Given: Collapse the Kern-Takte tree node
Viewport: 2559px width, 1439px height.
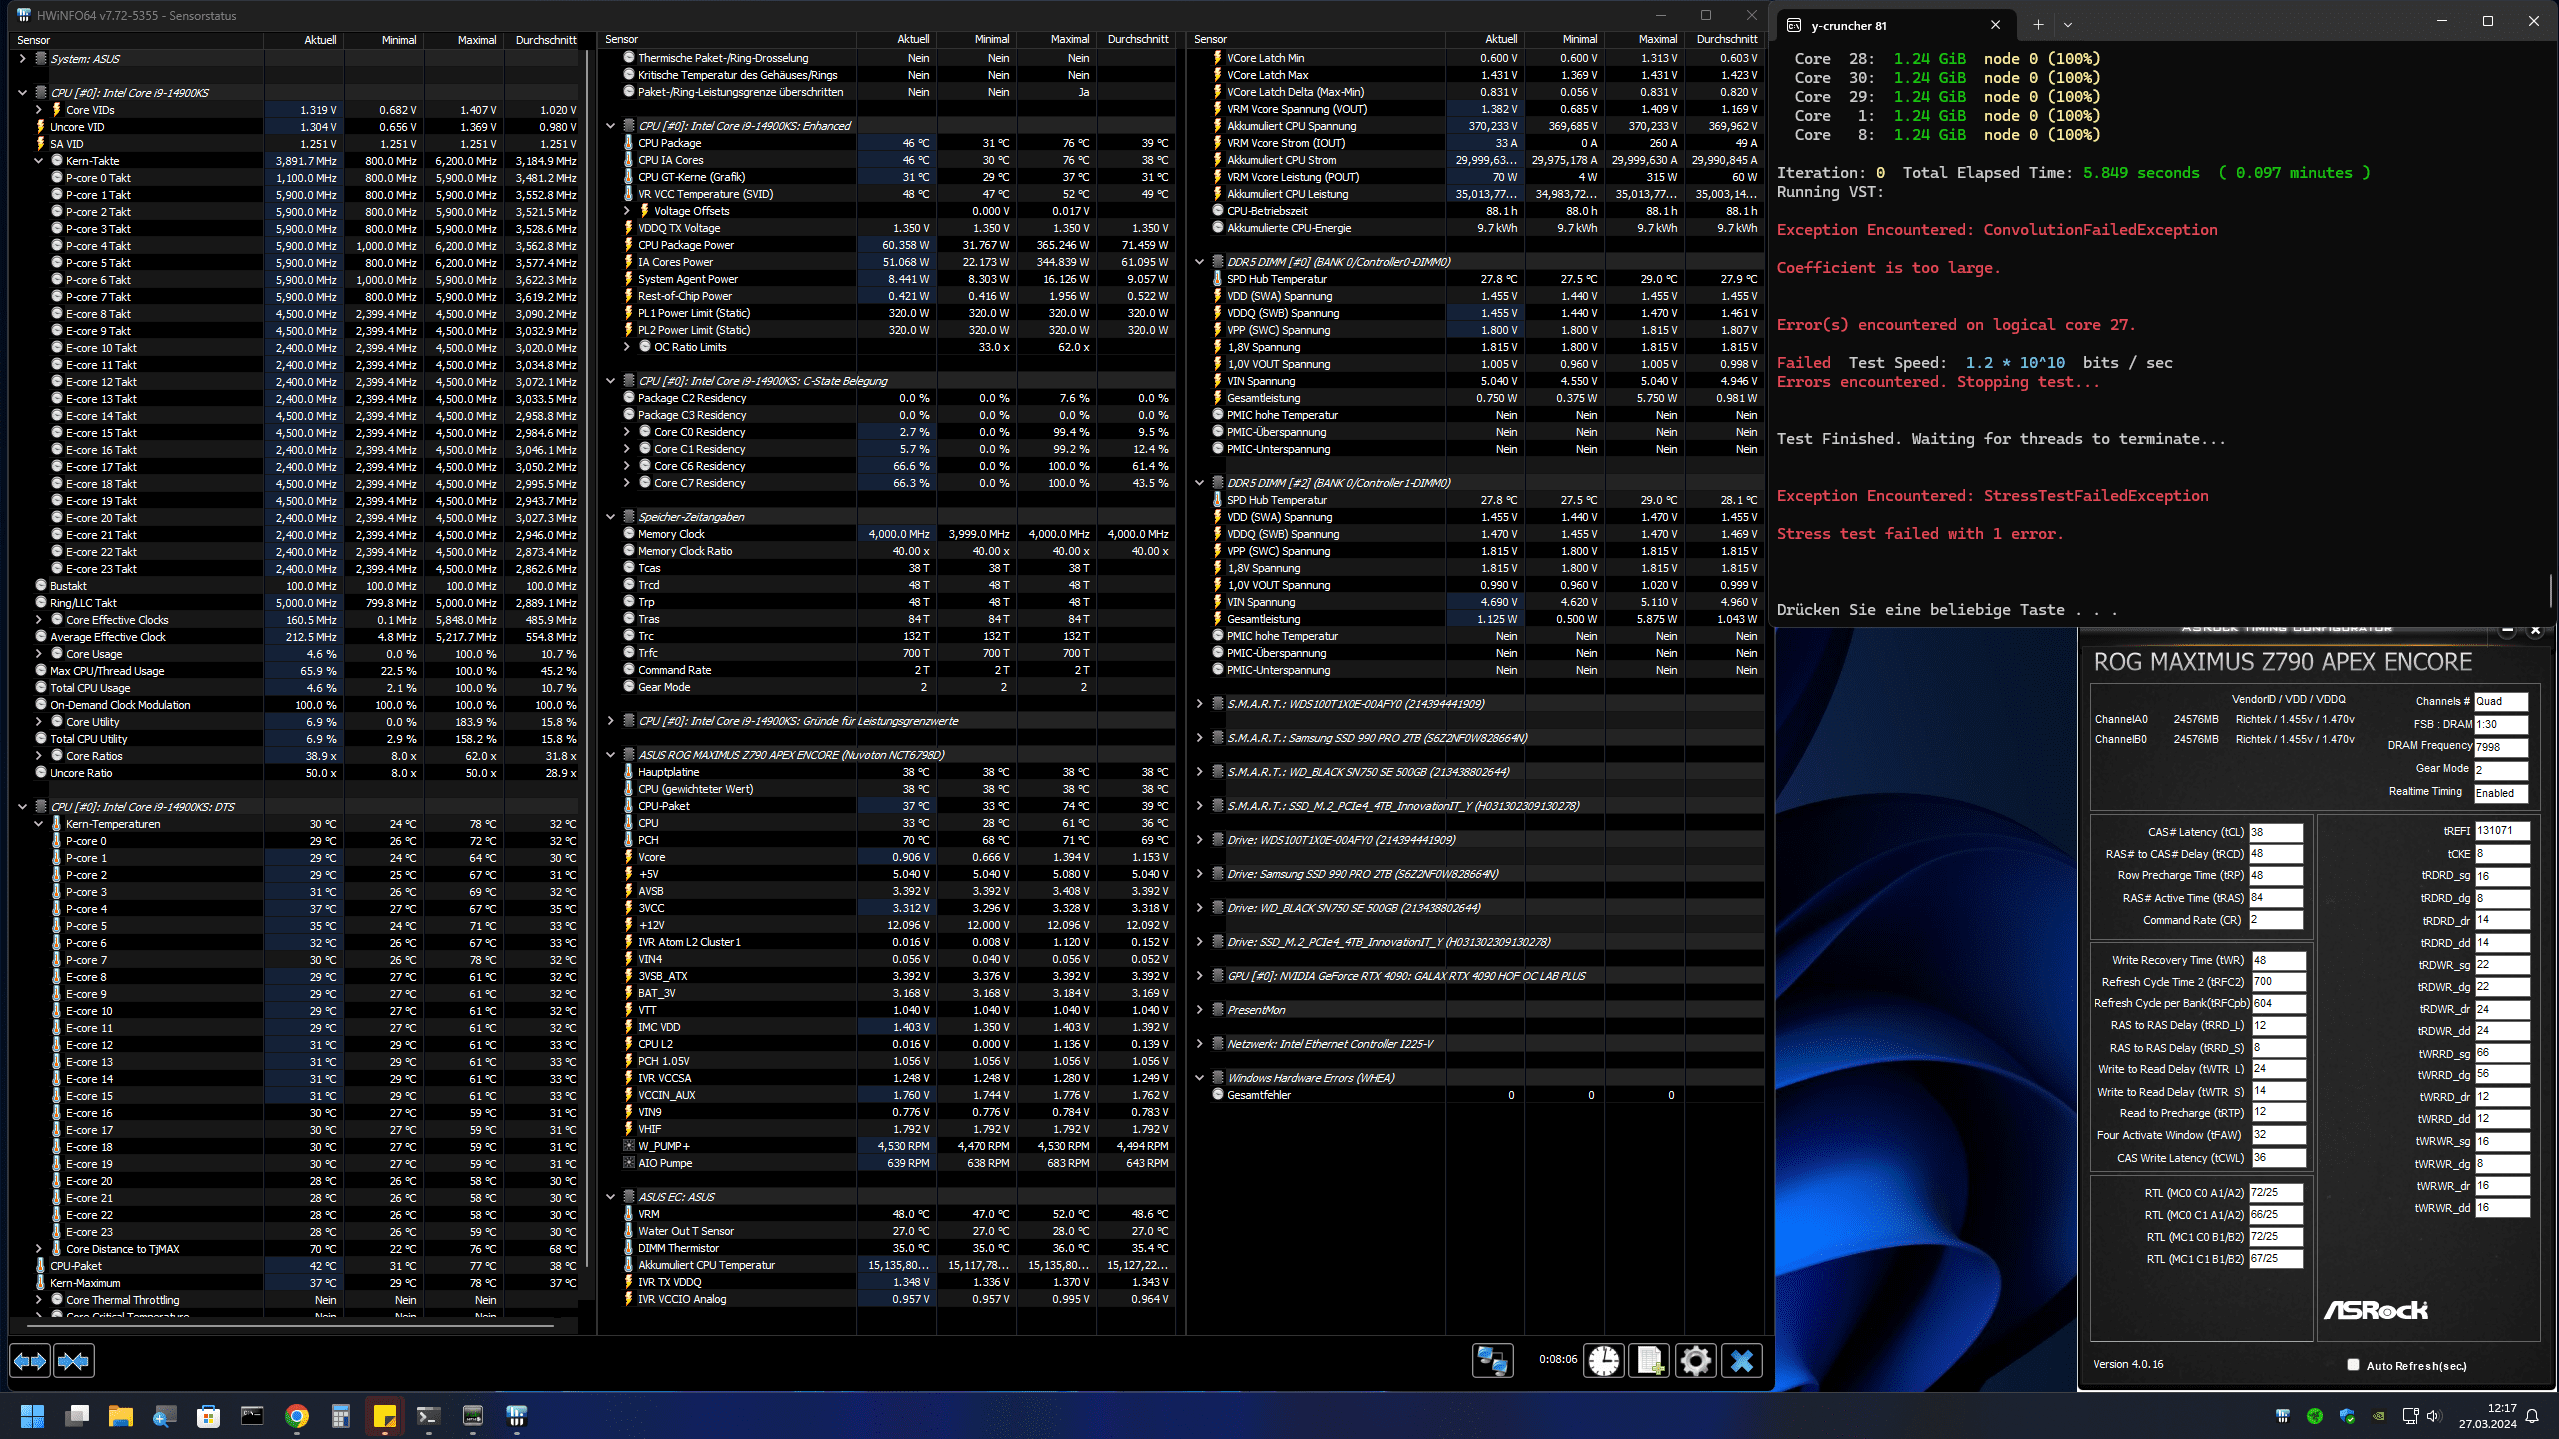Looking at the screenshot, I should tap(39, 161).
